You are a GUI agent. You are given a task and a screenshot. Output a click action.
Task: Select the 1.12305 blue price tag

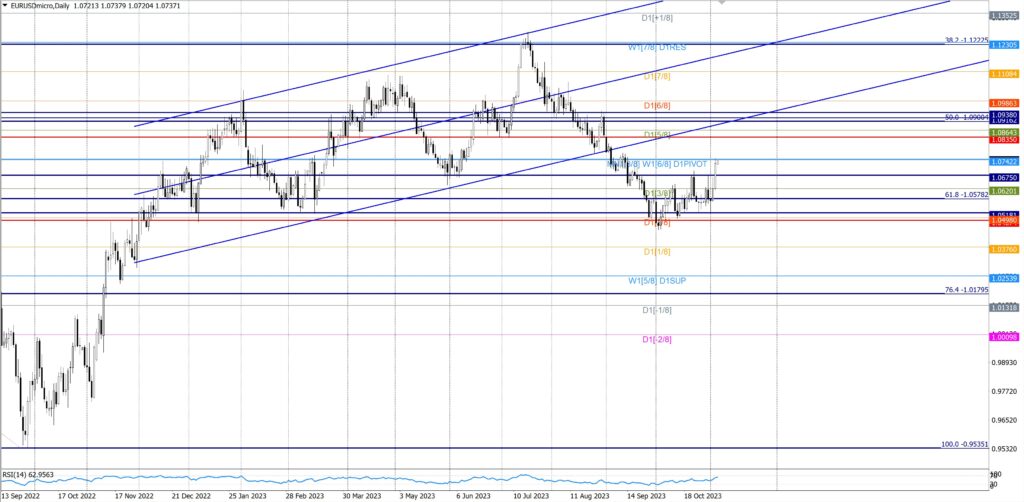tap(1003, 46)
